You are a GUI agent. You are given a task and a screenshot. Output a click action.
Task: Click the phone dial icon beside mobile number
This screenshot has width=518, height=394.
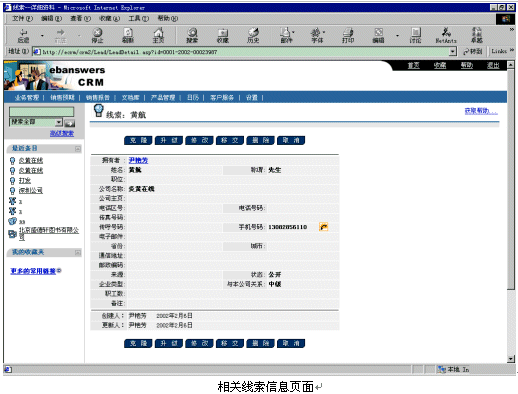(x=323, y=227)
